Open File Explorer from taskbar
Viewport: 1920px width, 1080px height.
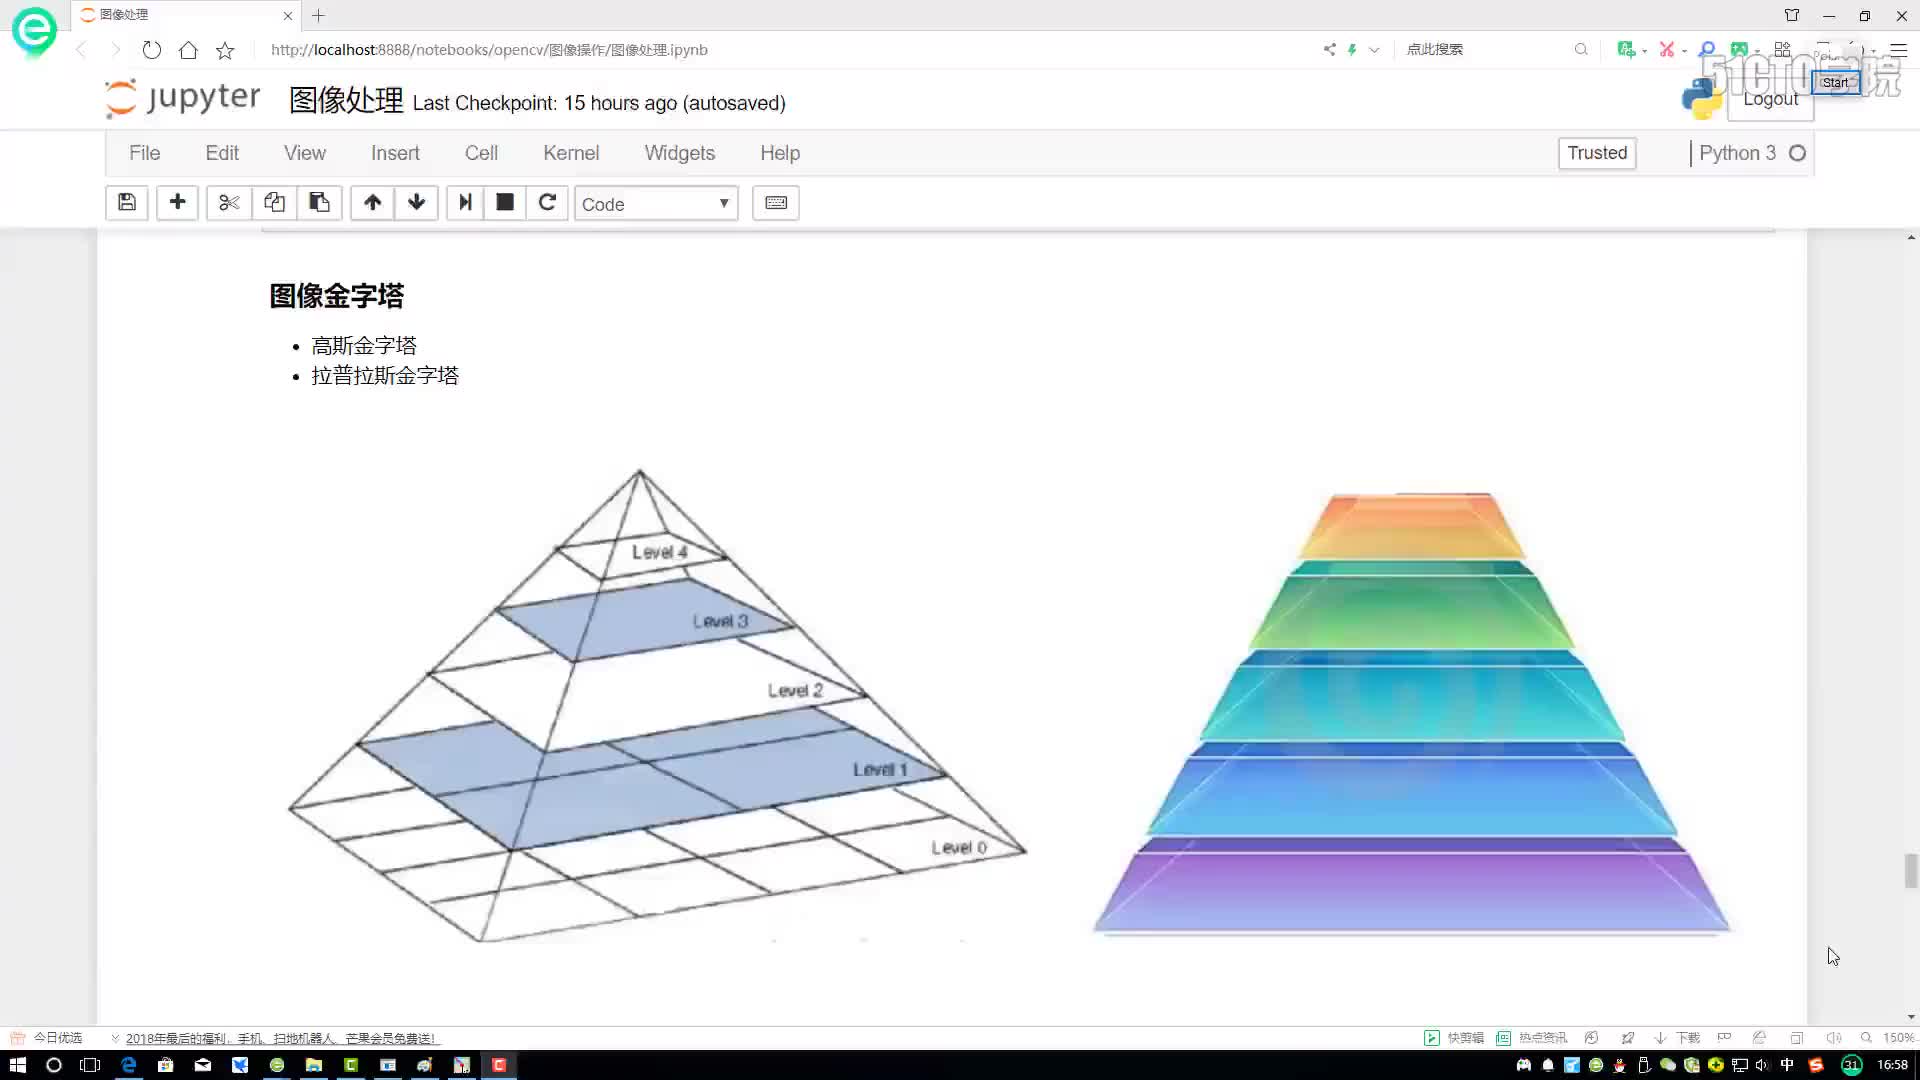pyautogui.click(x=314, y=1065)
